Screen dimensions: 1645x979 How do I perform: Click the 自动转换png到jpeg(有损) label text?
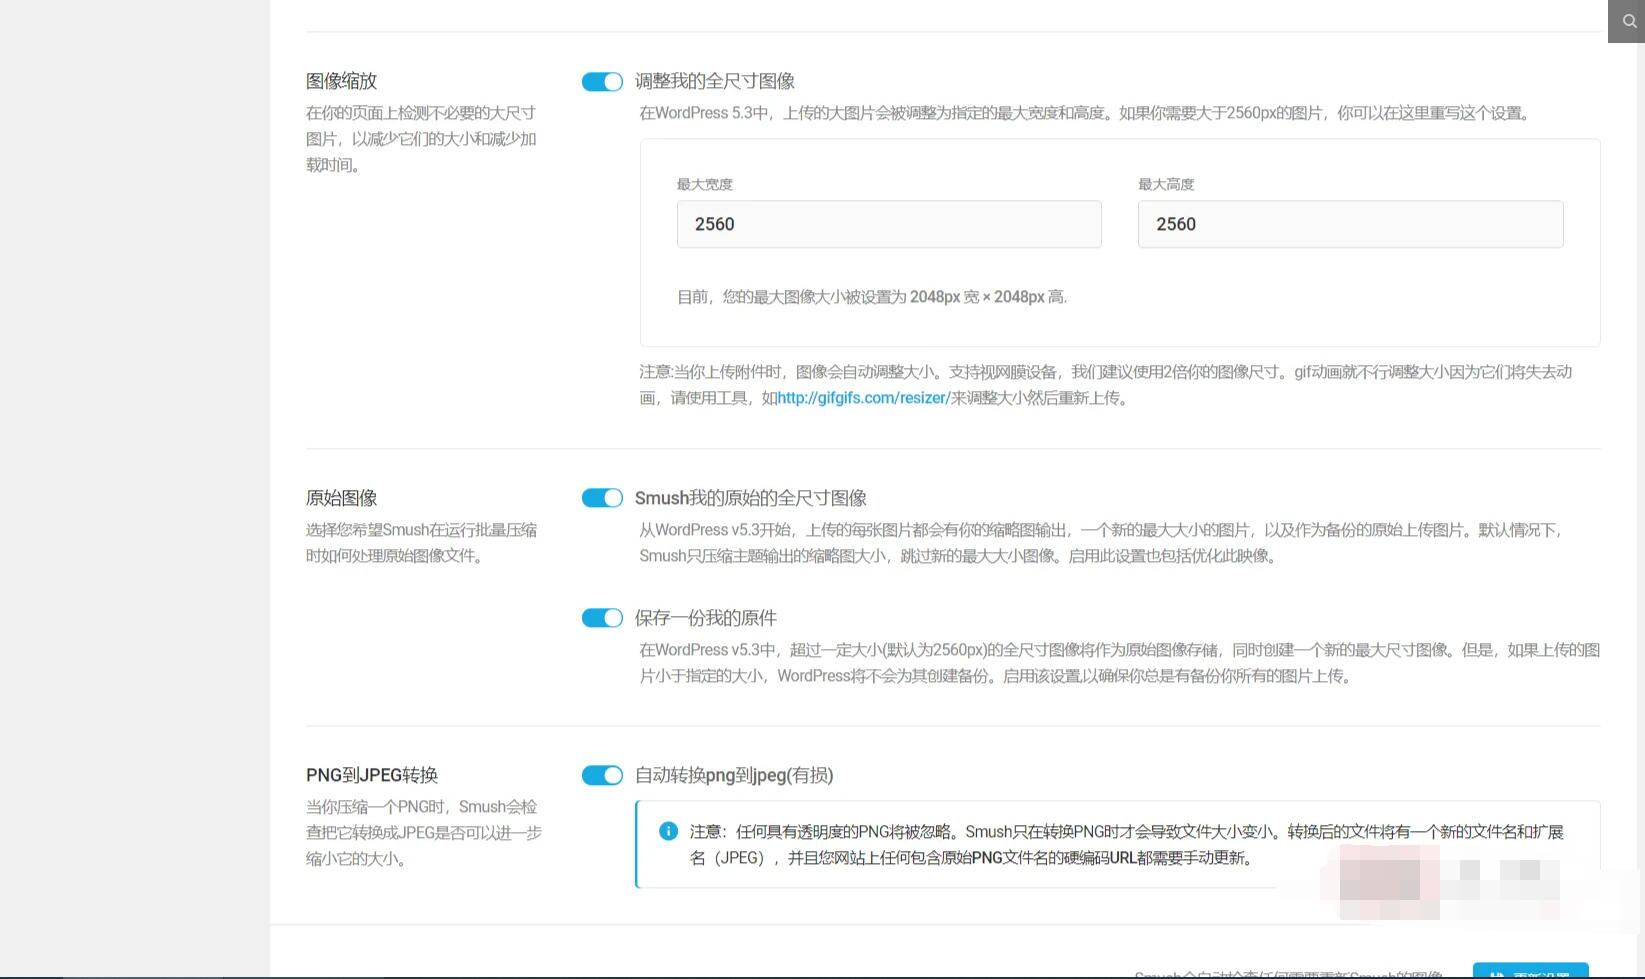pyautogui.click(x=734, y=775)
